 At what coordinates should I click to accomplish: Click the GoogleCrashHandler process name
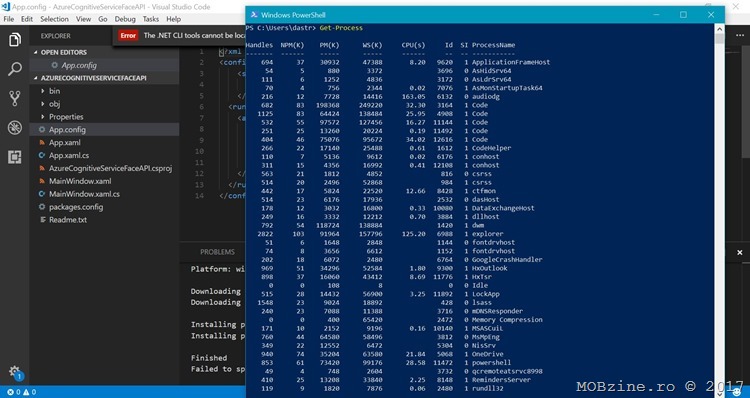click(x=507, y=260)
